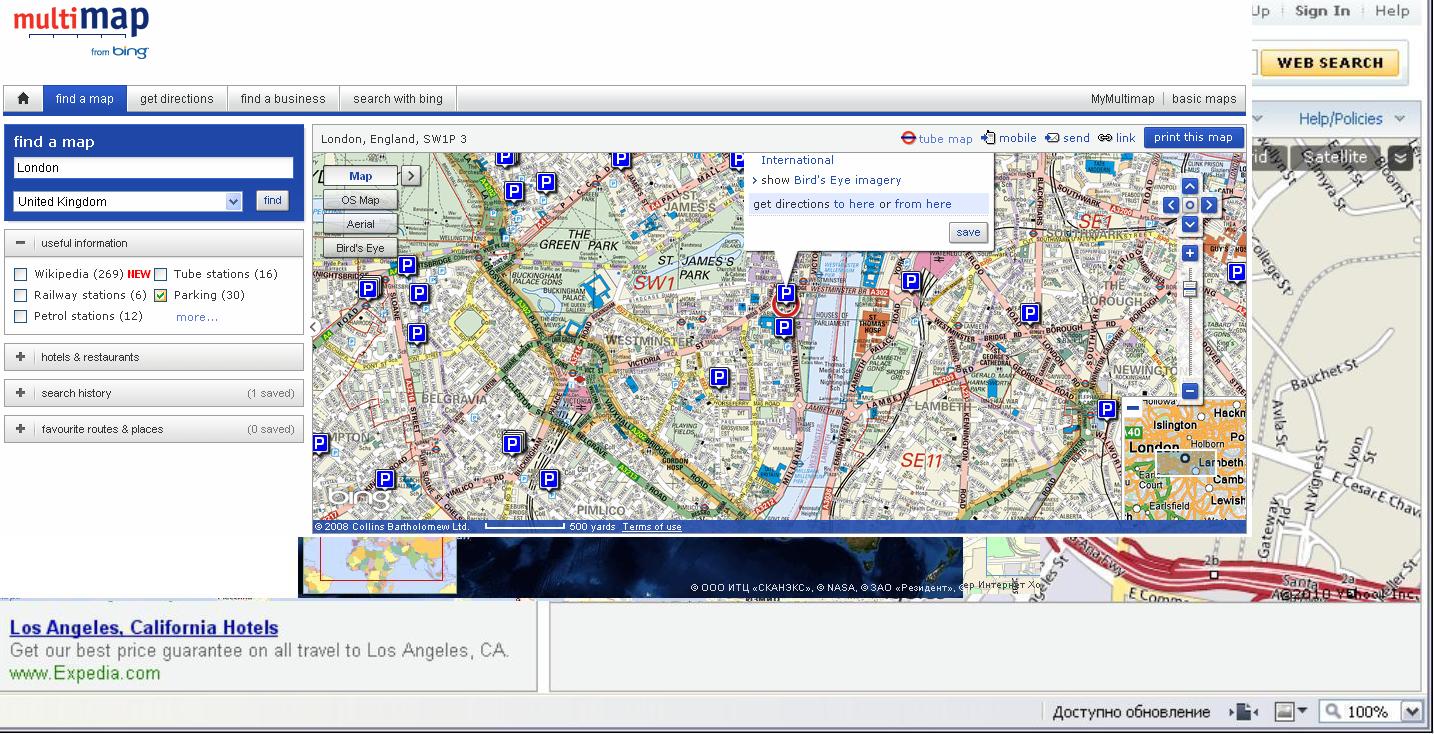Expand the search history section

[20, 393]
